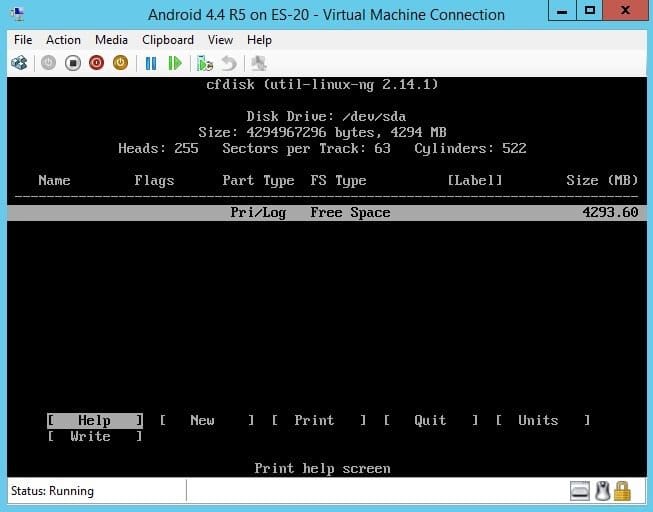The height and width of the screenshot is (512, 653).
Task: Click the 'Flags' column header
Action: [x=154, y=180]
